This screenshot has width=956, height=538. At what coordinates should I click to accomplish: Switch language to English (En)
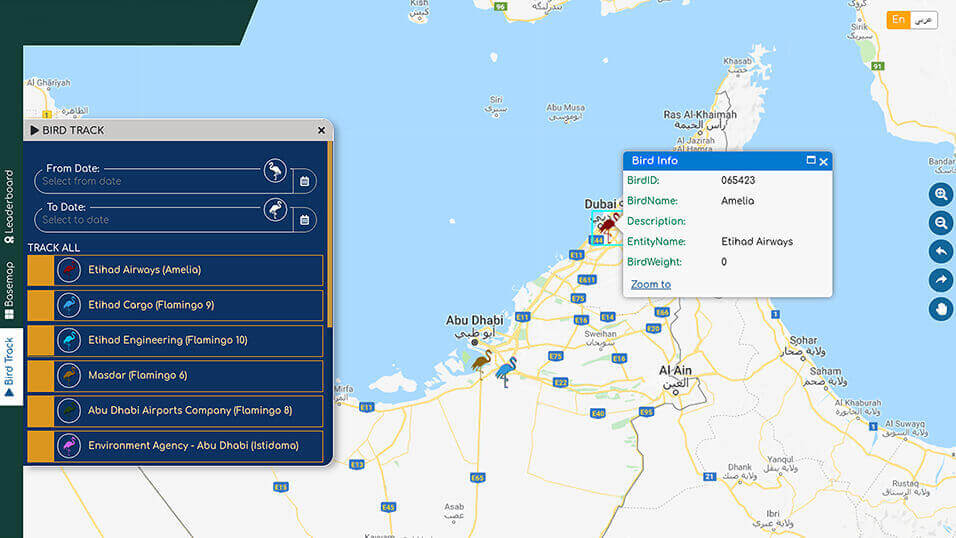tap(898, 20)
